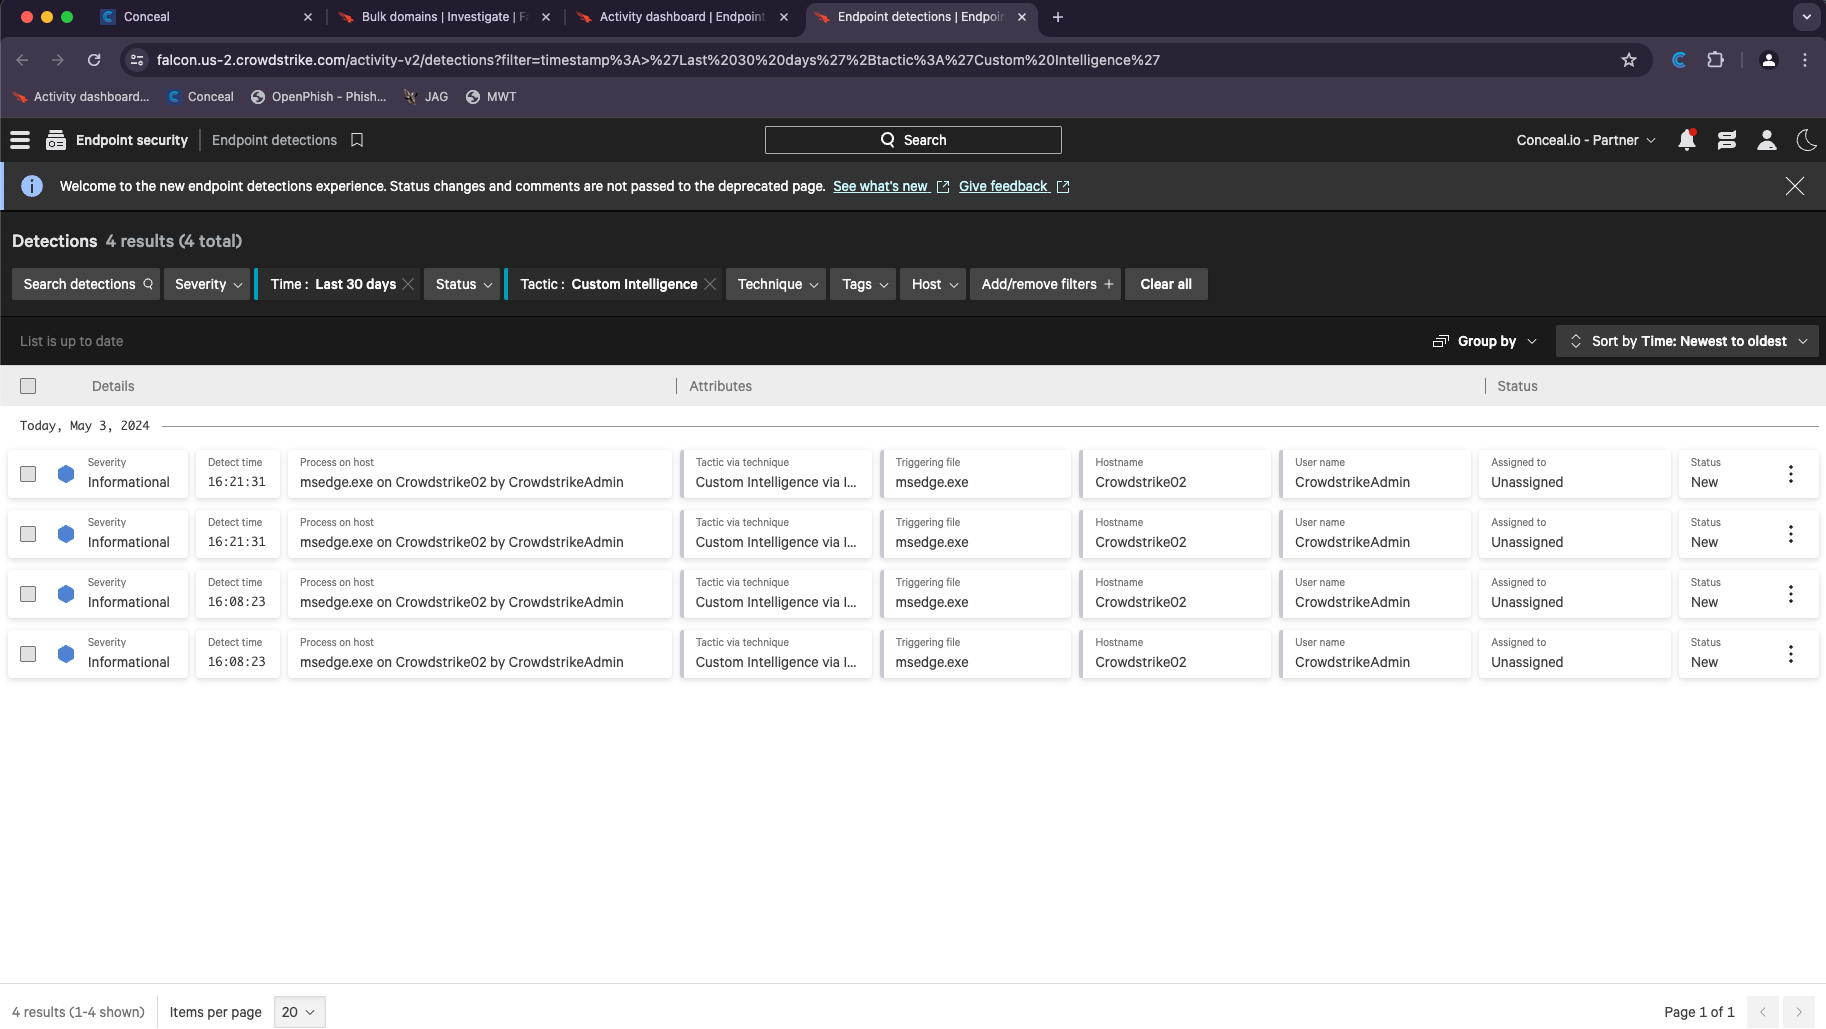
Task: Open the Sort by Time dropdown
Action: click(x=1687, y=341)
